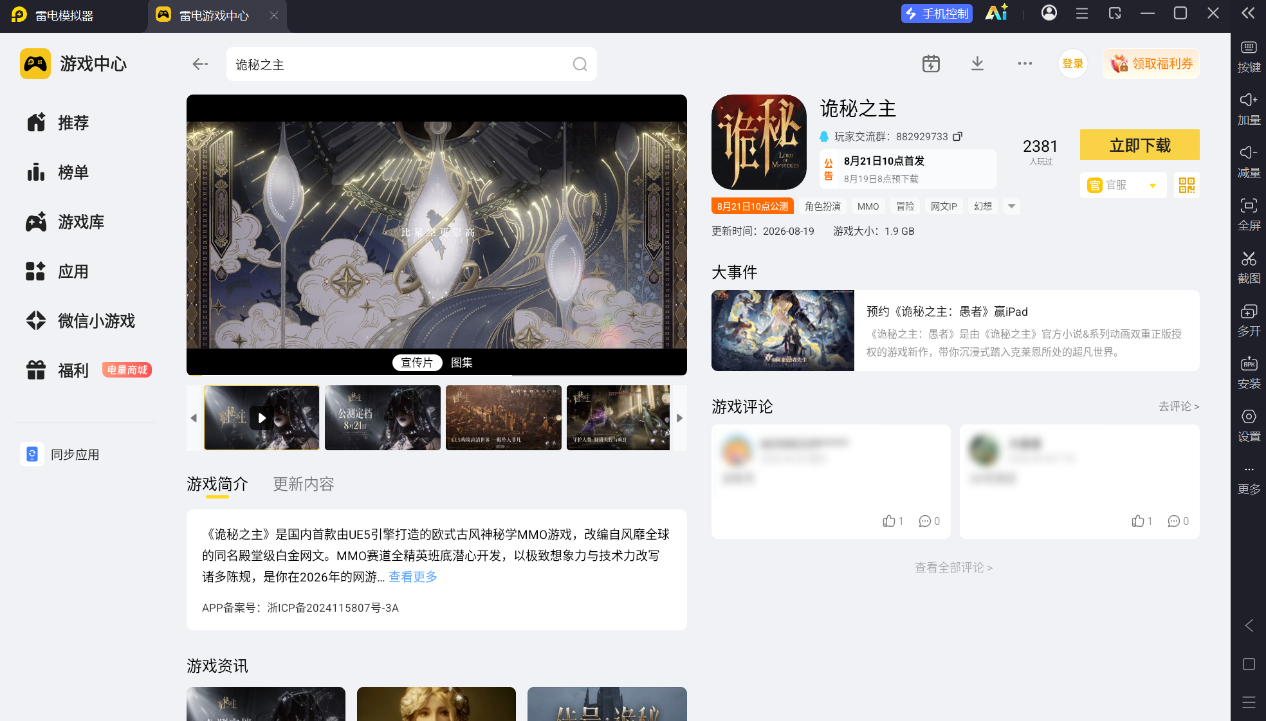Screen dimensions: 1266x721
Task: Toggle 手机控制 phone control
Action: (937, 13)
